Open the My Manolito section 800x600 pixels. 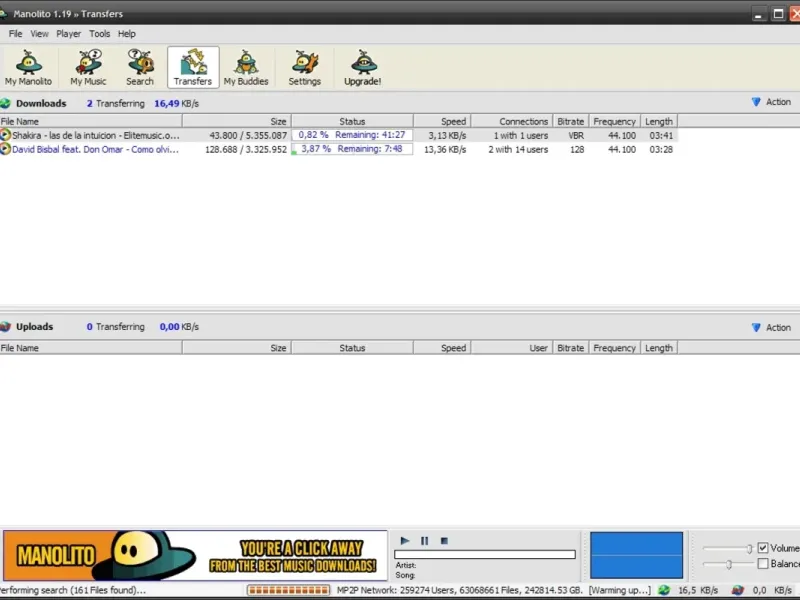[x=29, y=67]
